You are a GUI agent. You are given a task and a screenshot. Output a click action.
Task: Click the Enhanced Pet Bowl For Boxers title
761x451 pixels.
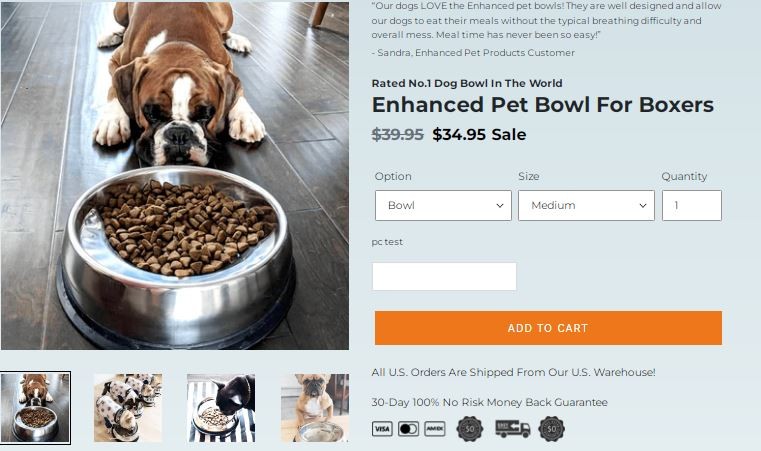(542, 105)
